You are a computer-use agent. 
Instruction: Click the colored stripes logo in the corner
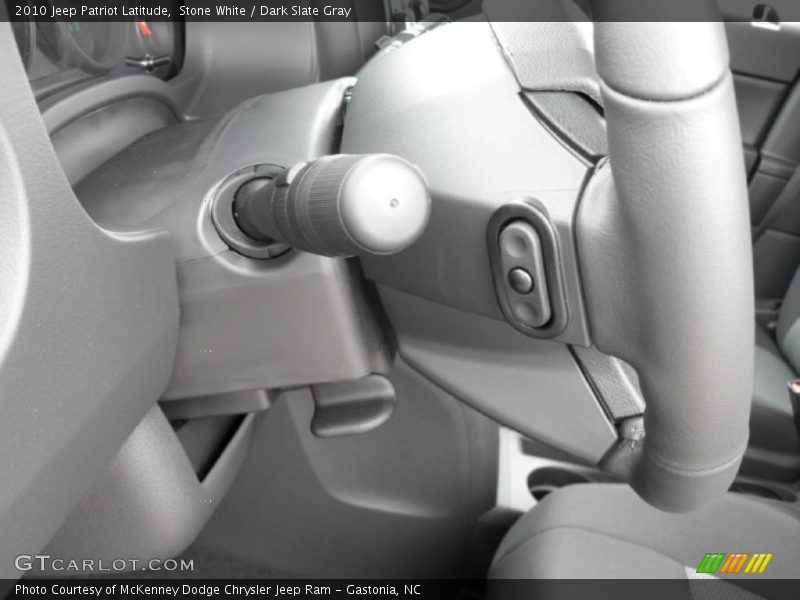(x=733, y=563)
